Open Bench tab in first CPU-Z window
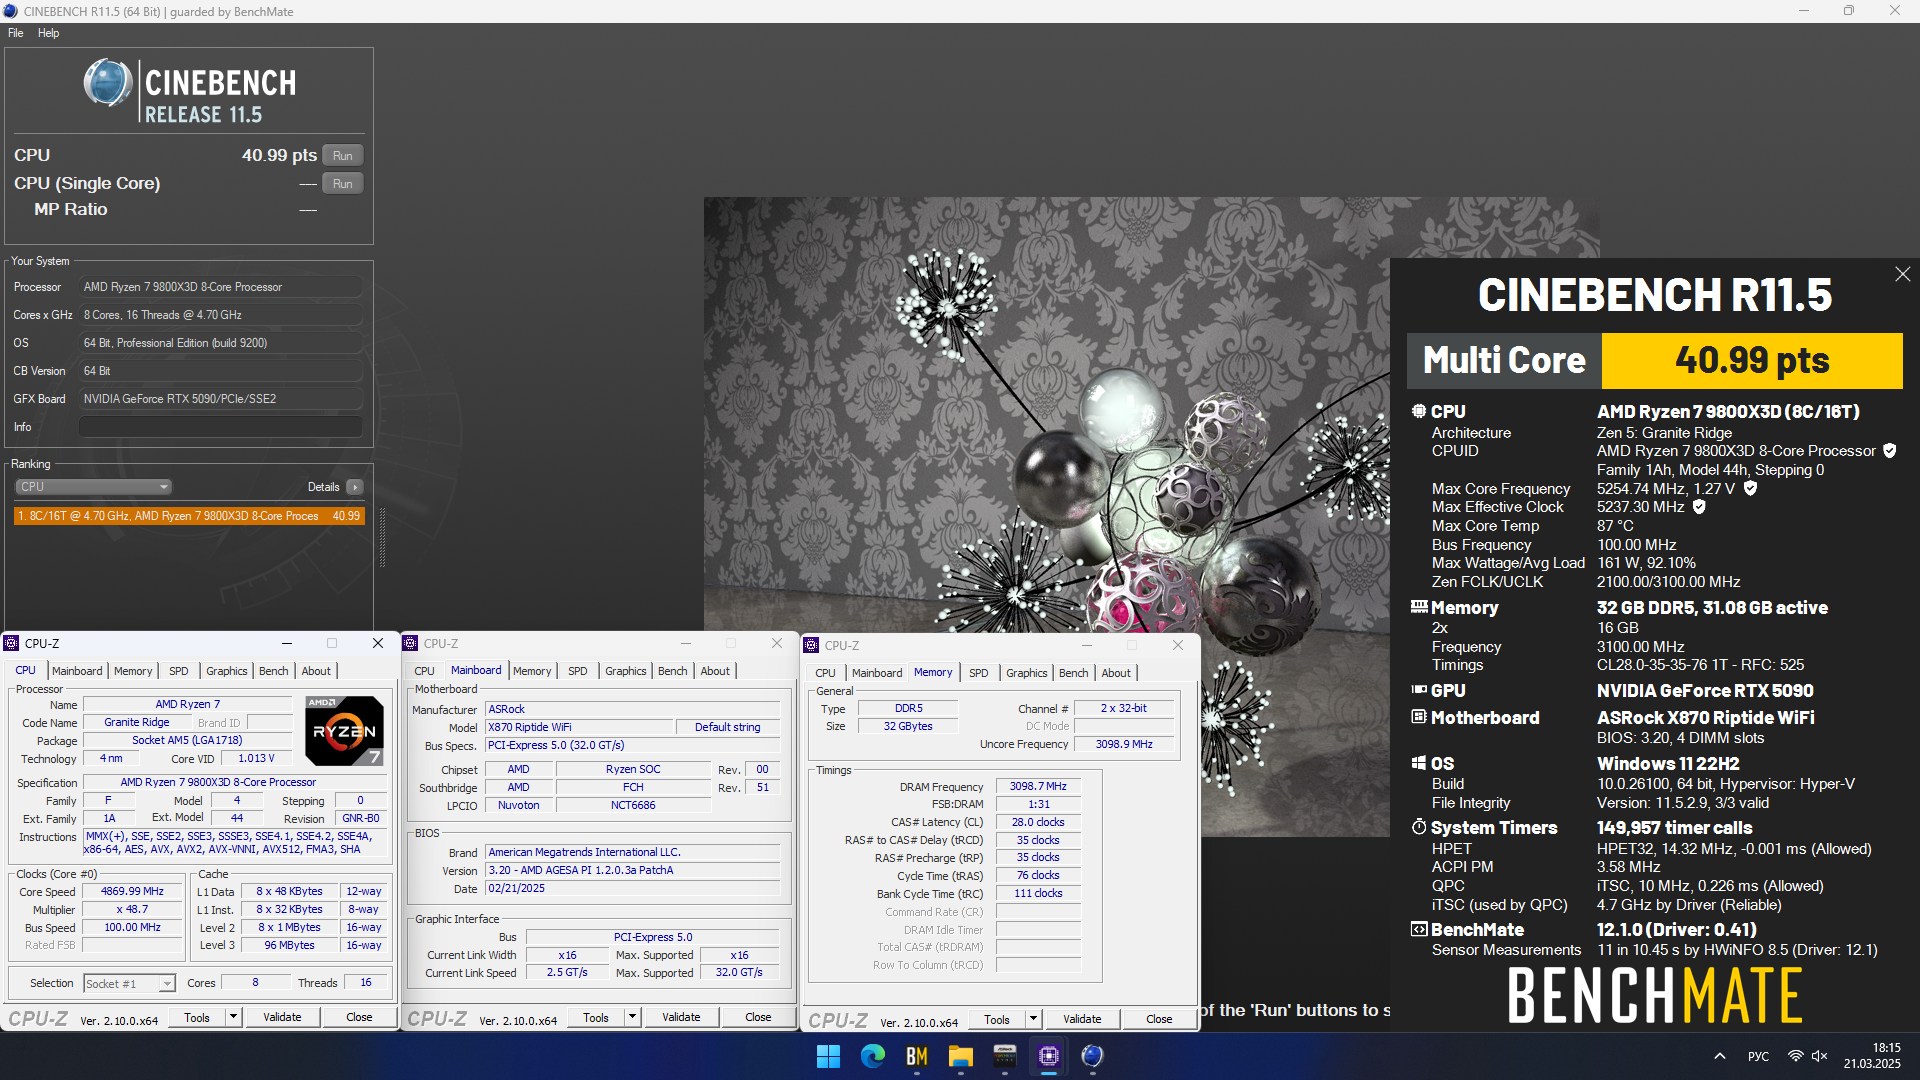Viewport: 1920px width, 1080px height. [x=273, y=671]
